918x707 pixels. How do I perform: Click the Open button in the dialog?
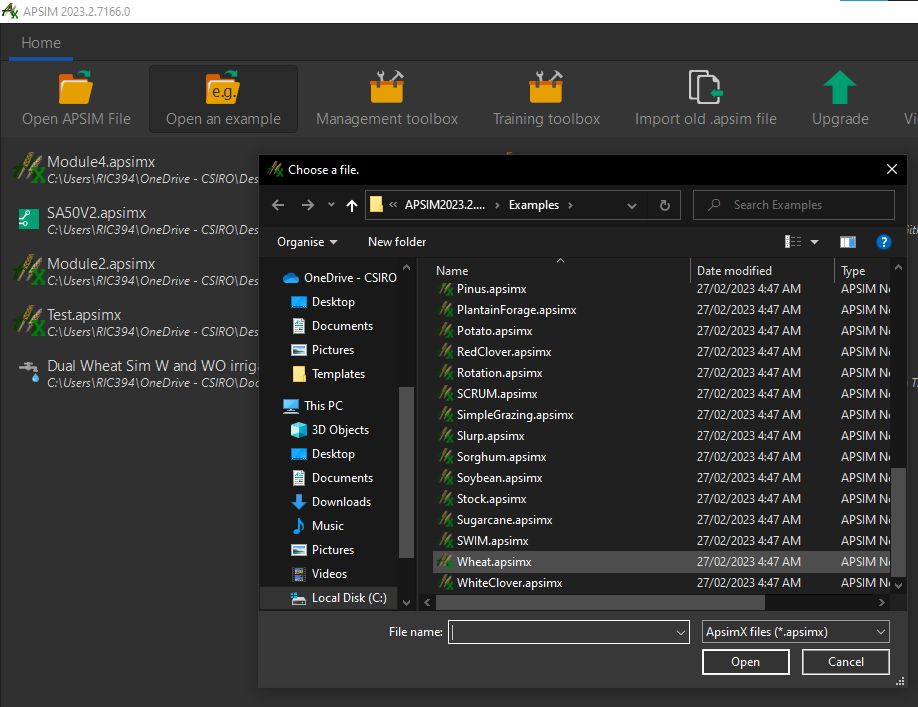coord(745,662)
